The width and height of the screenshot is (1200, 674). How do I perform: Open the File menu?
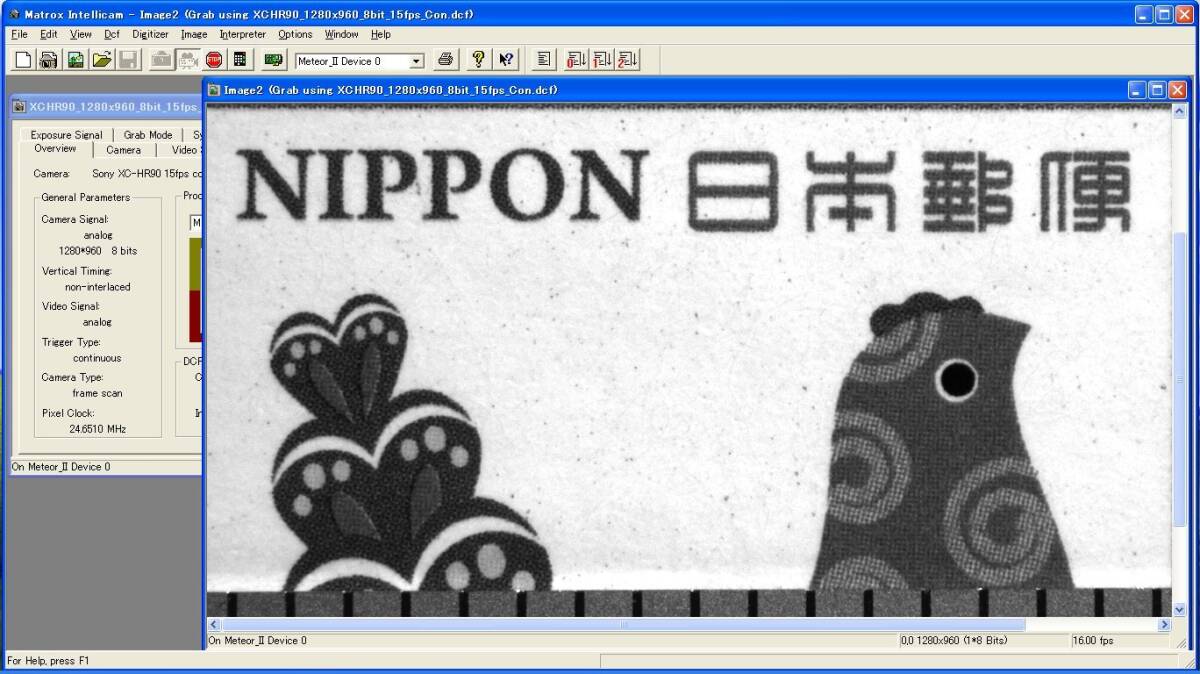19,34
